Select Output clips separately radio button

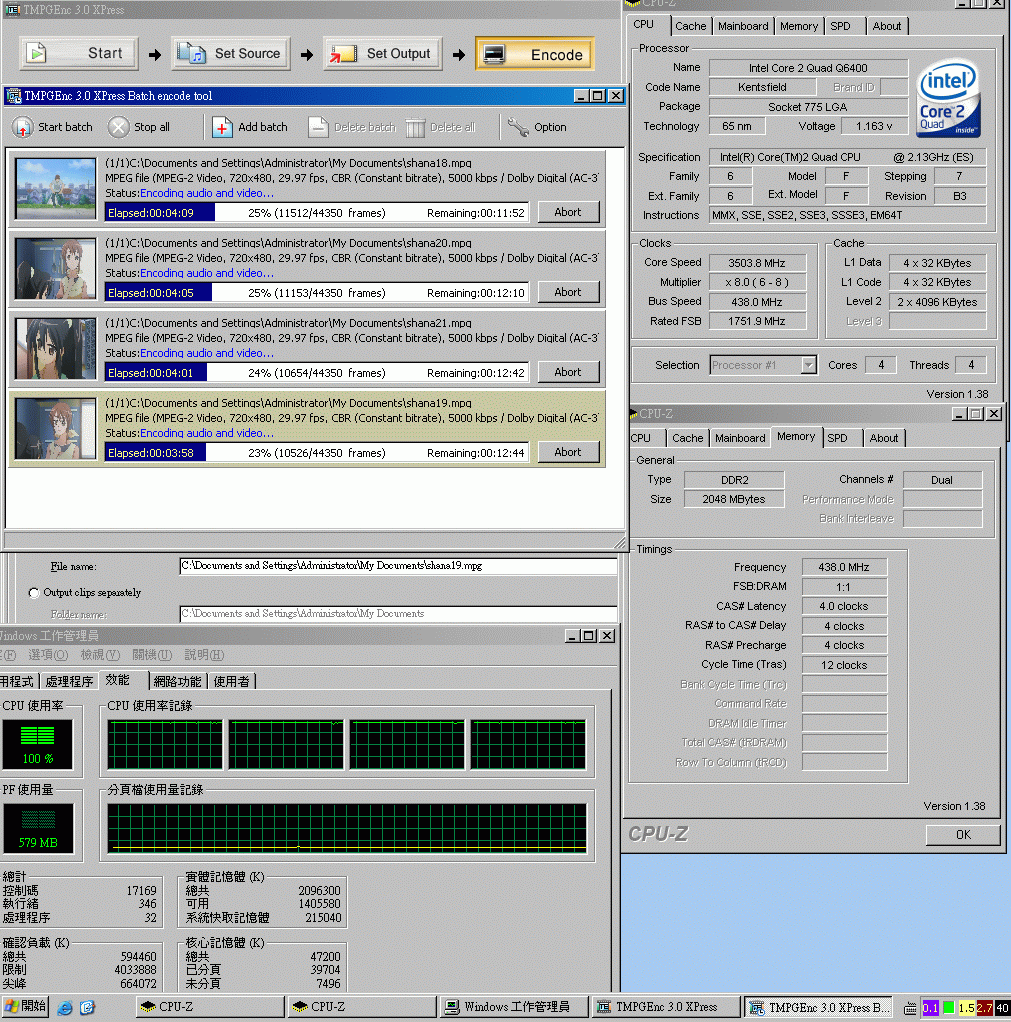34,592
